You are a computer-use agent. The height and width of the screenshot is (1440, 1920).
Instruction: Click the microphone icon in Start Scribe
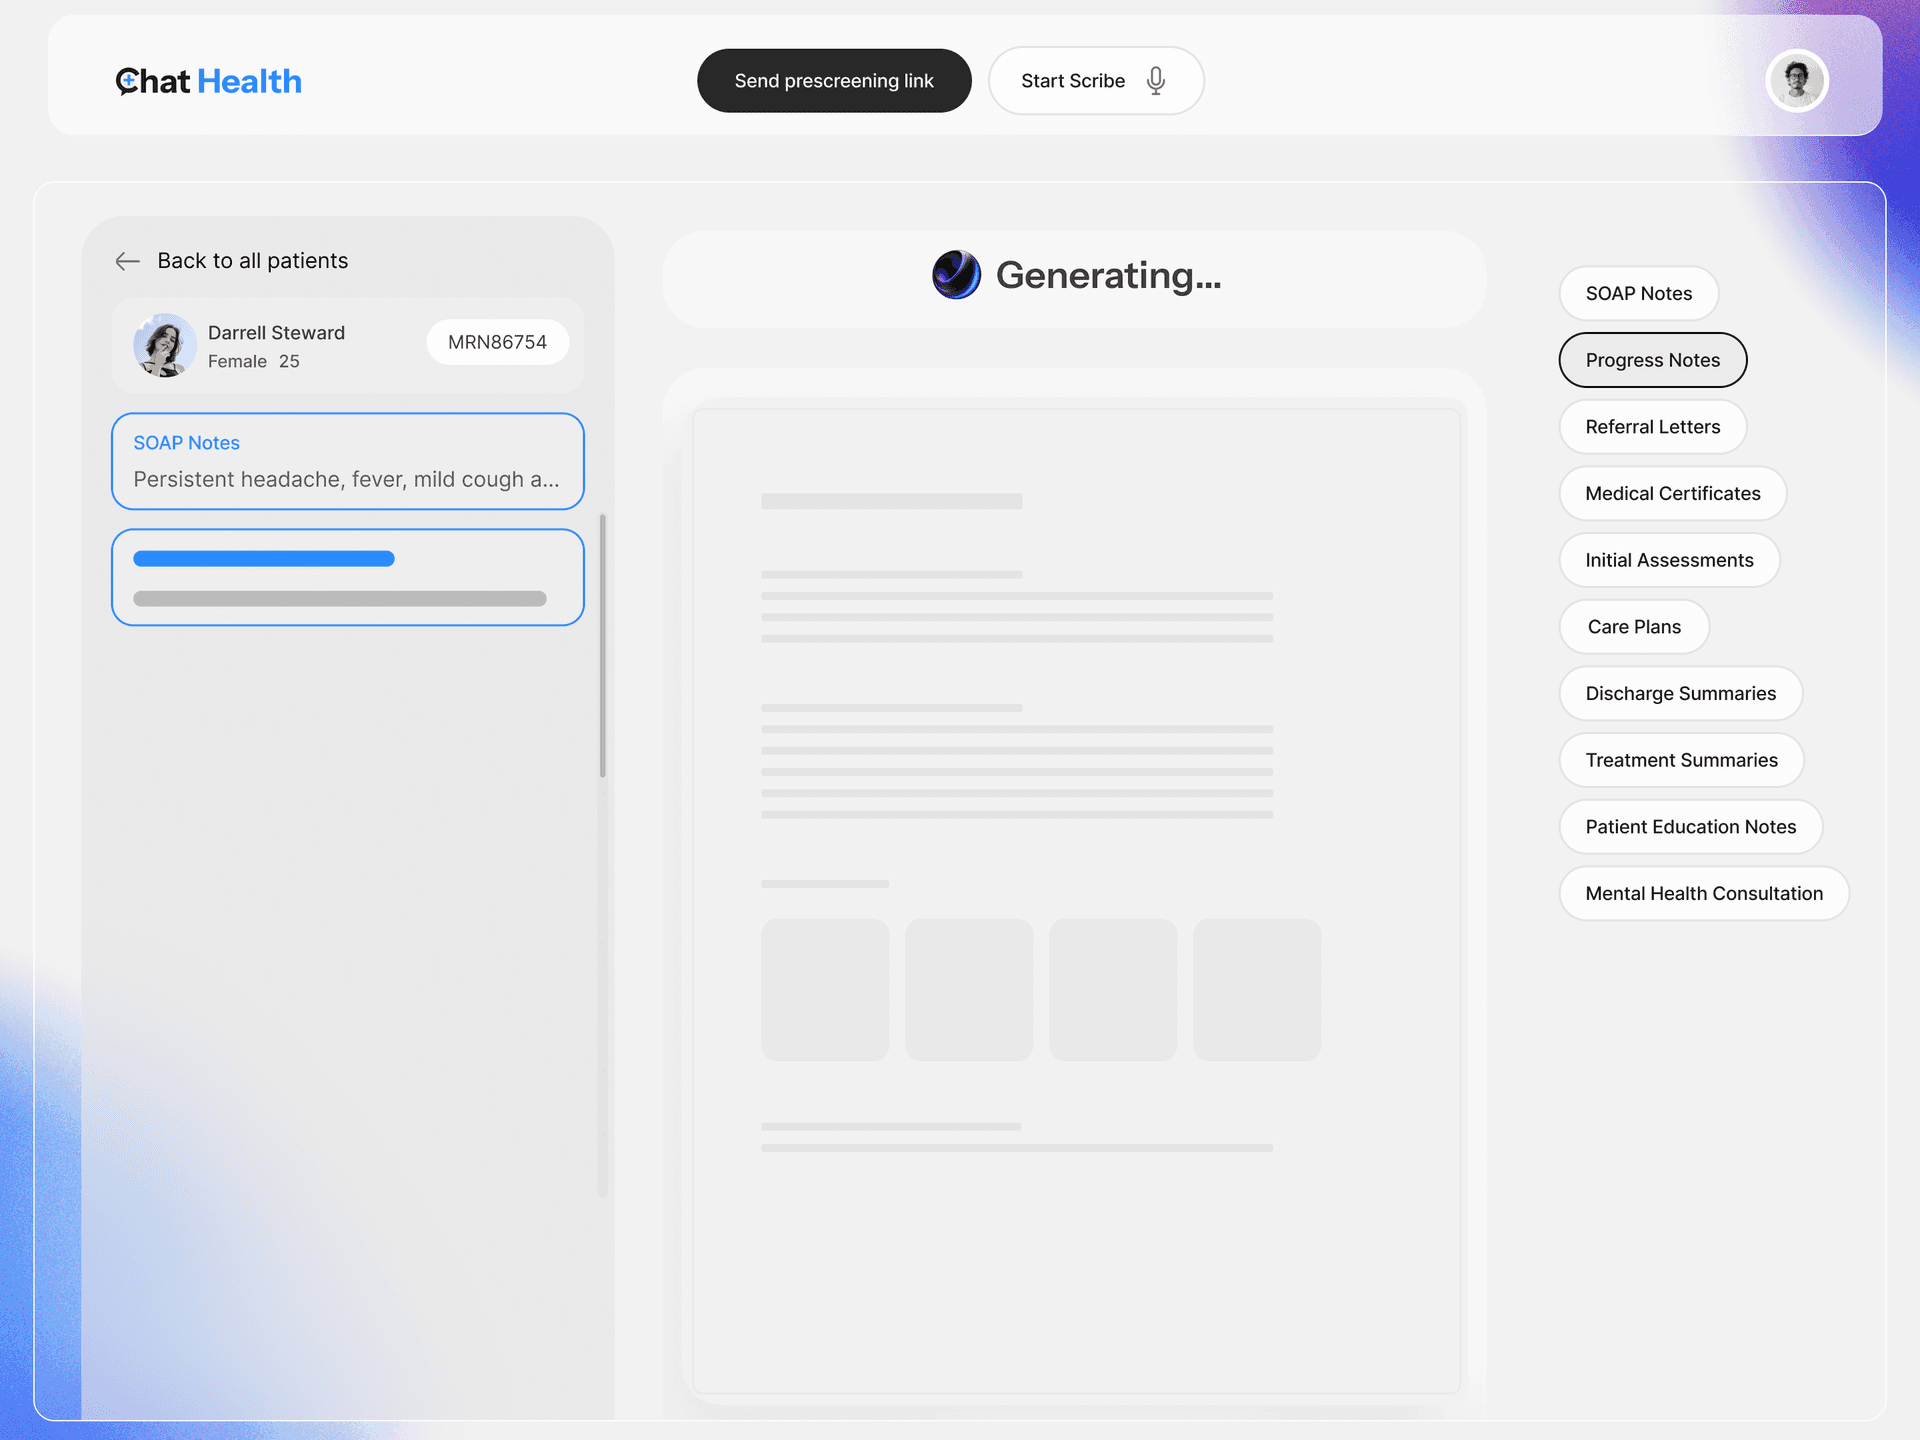tap(1156, 81)
